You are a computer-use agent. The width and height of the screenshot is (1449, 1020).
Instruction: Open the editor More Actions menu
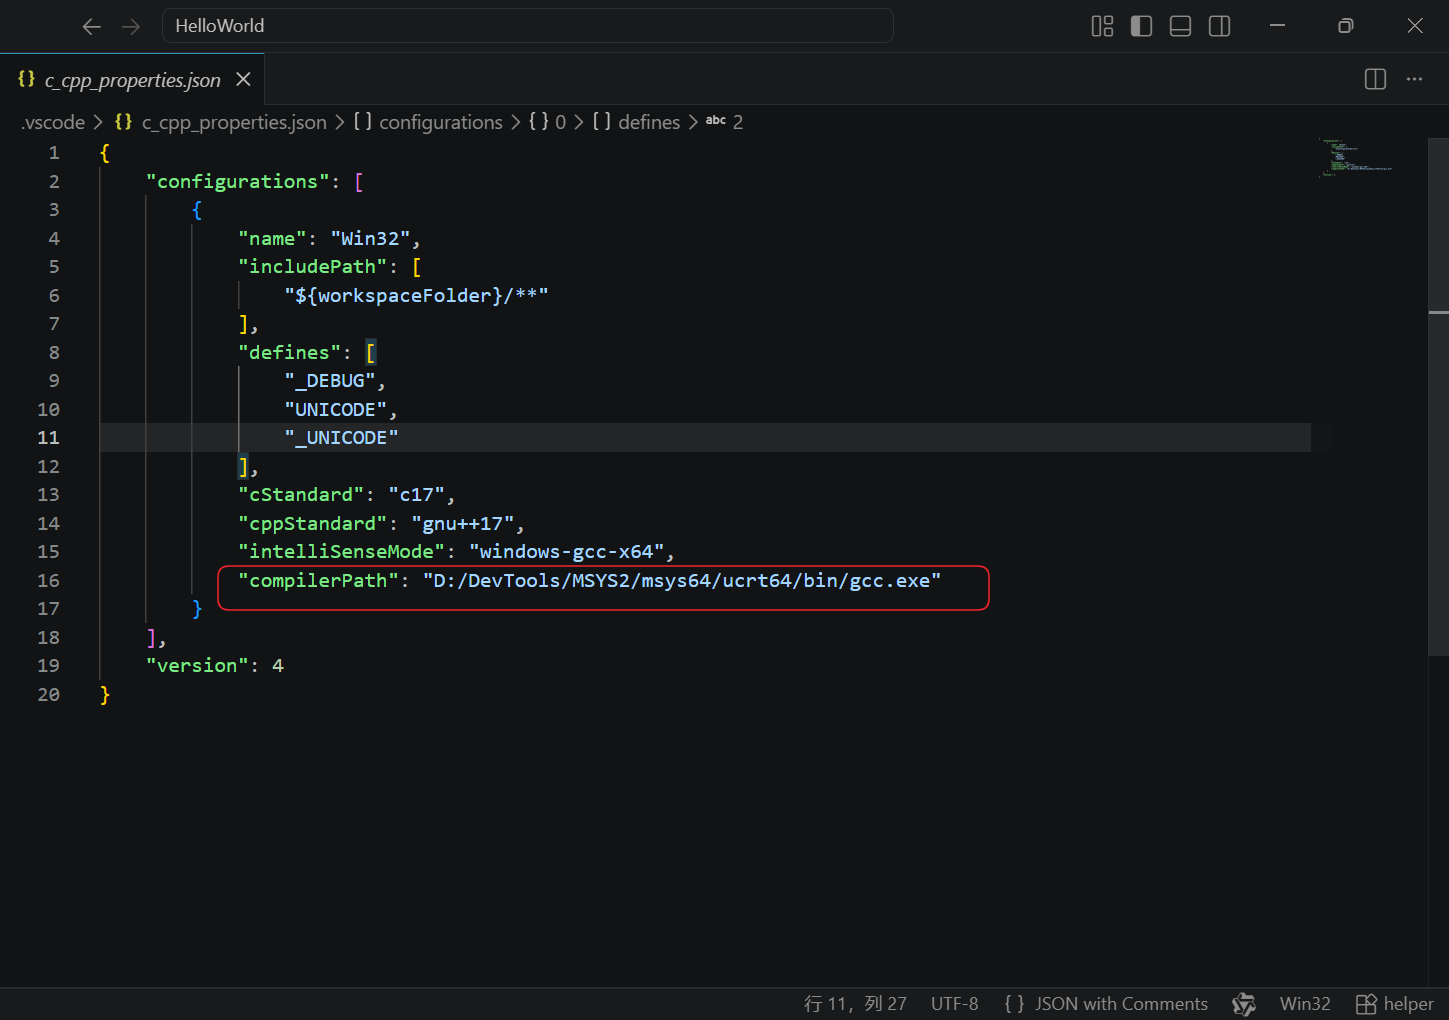coord(1414,79)
